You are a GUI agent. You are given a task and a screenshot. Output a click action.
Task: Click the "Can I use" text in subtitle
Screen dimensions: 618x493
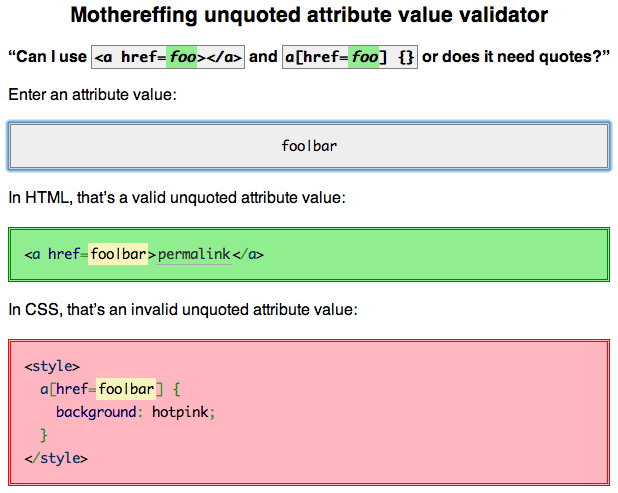(x=47, y=57)
